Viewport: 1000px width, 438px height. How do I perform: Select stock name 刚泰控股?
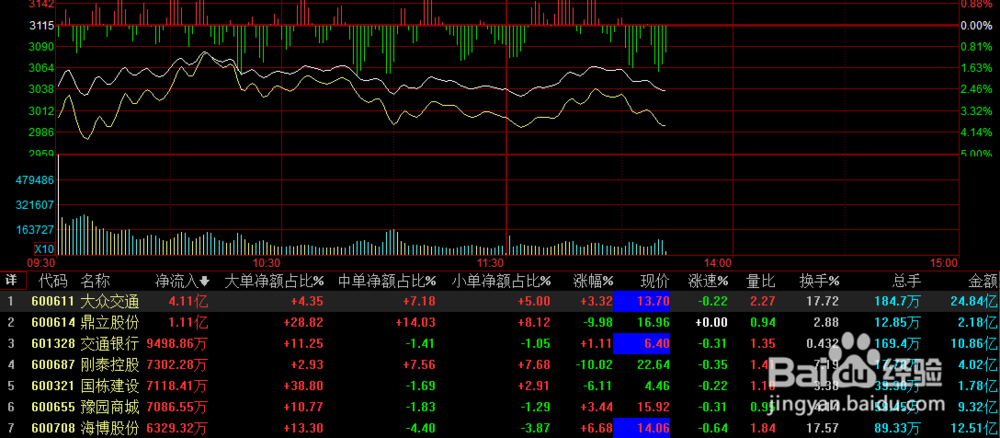click(110, 365)
